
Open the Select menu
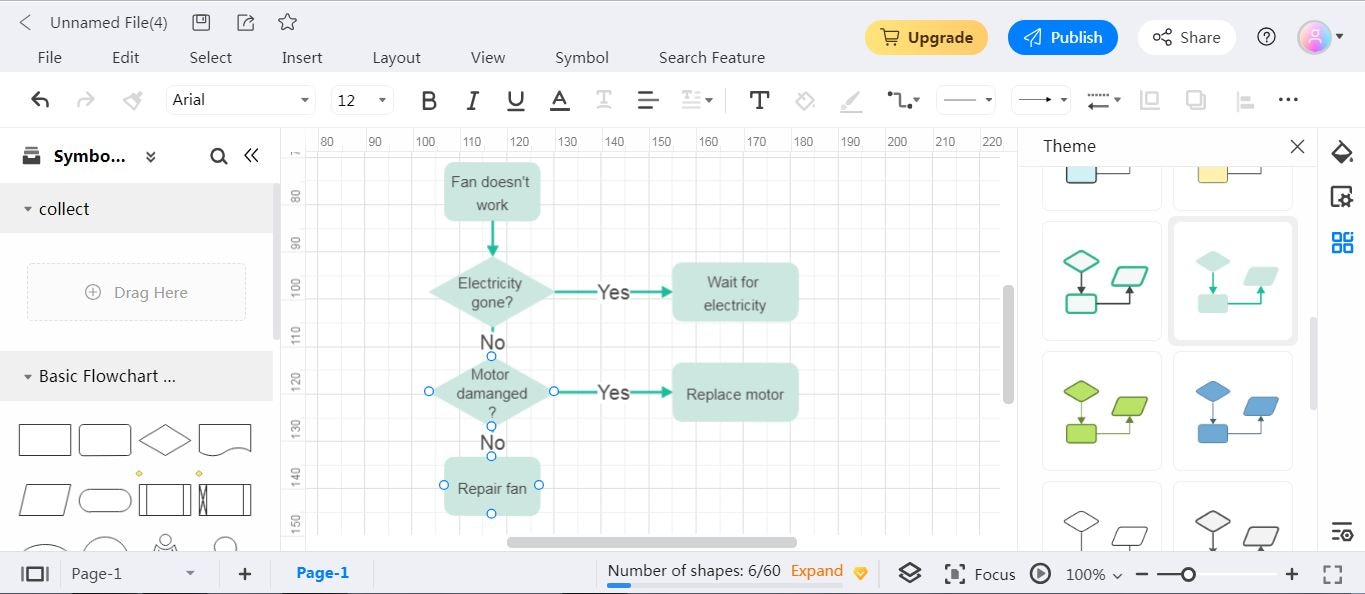211,58
